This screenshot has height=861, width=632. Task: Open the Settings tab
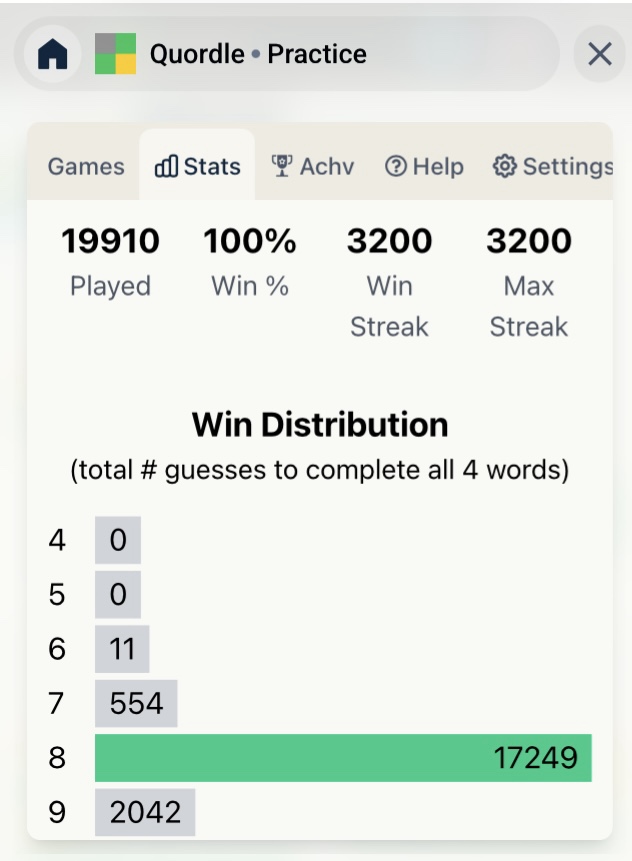coord(553,166)
